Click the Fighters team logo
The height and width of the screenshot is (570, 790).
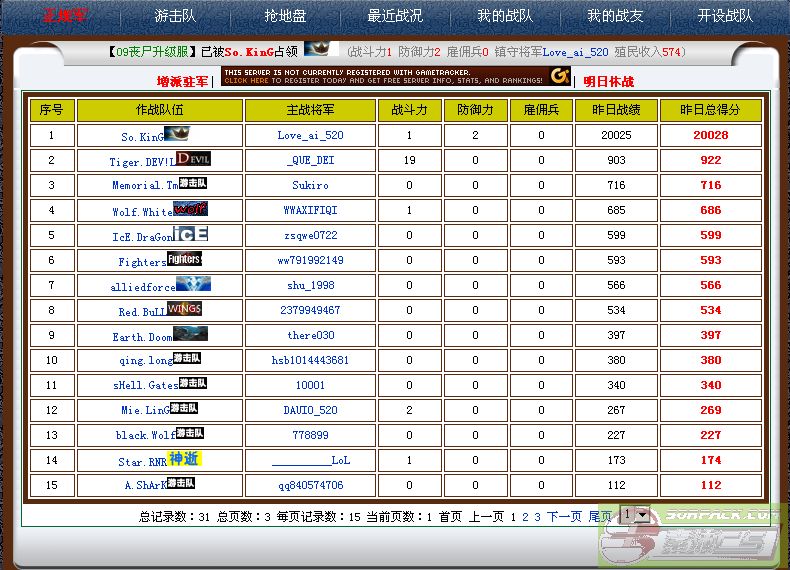pyautogui.click(x=185, y=259)
